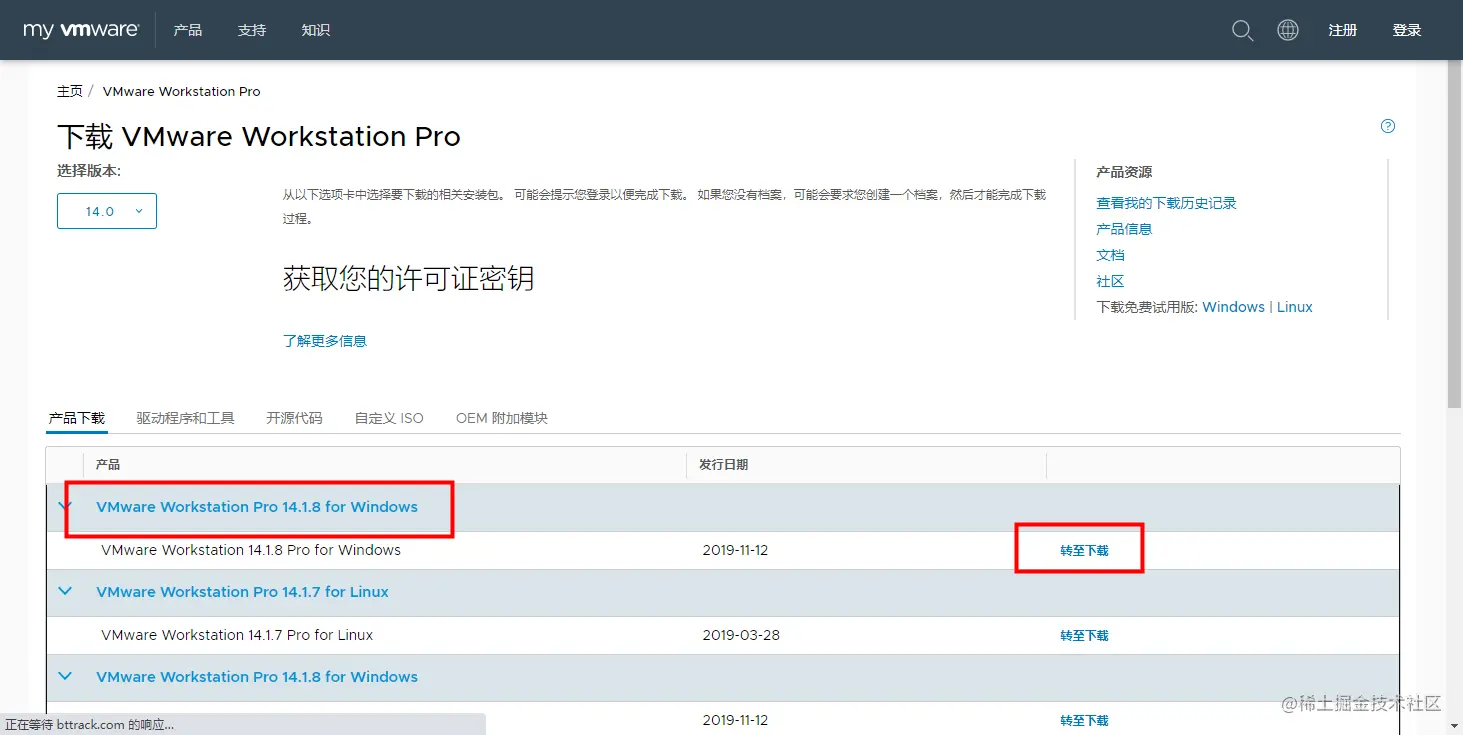Click 转至下载 for 14.1.8 Pro for Windows
1463x735 pixels.
tap(1084, 550)
